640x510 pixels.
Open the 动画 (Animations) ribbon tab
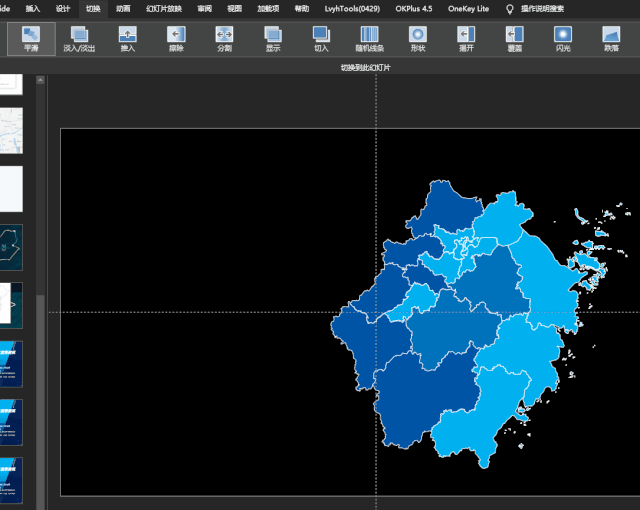point(123,9)
